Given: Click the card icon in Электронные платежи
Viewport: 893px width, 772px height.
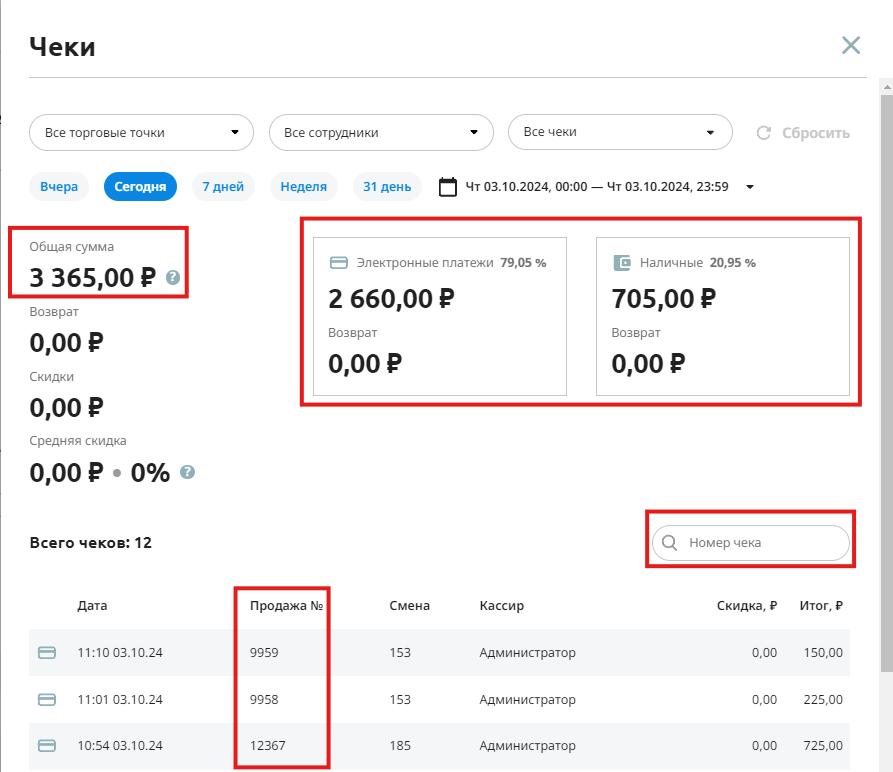Looking at the screenshot, I should pyautogui.click(x=339, y=262).
